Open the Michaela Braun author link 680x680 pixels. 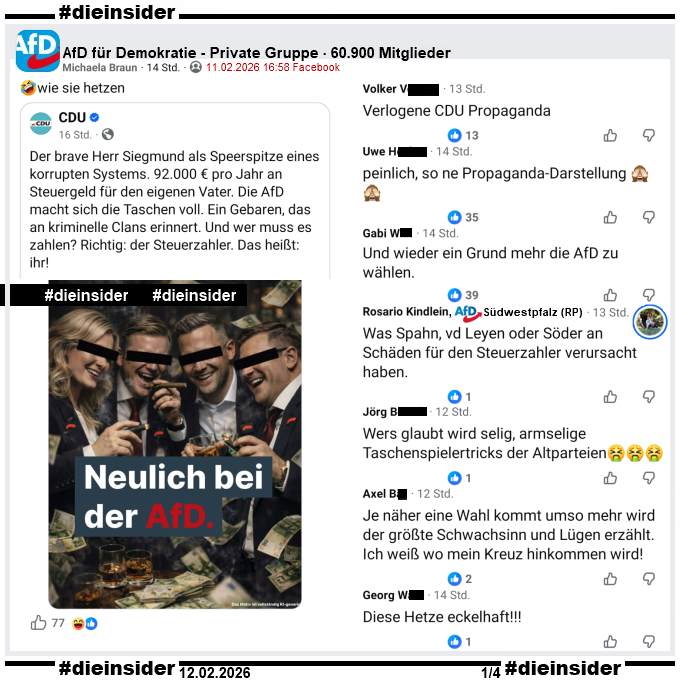(x=100, y=68)
